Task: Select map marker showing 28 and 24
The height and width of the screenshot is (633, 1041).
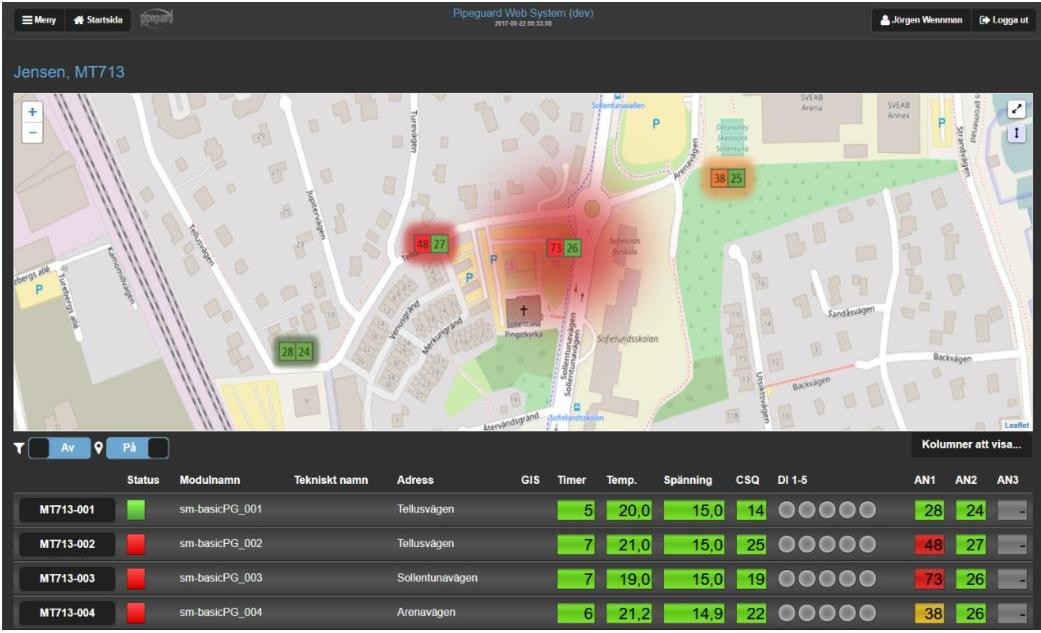Action: coord(295,351)
